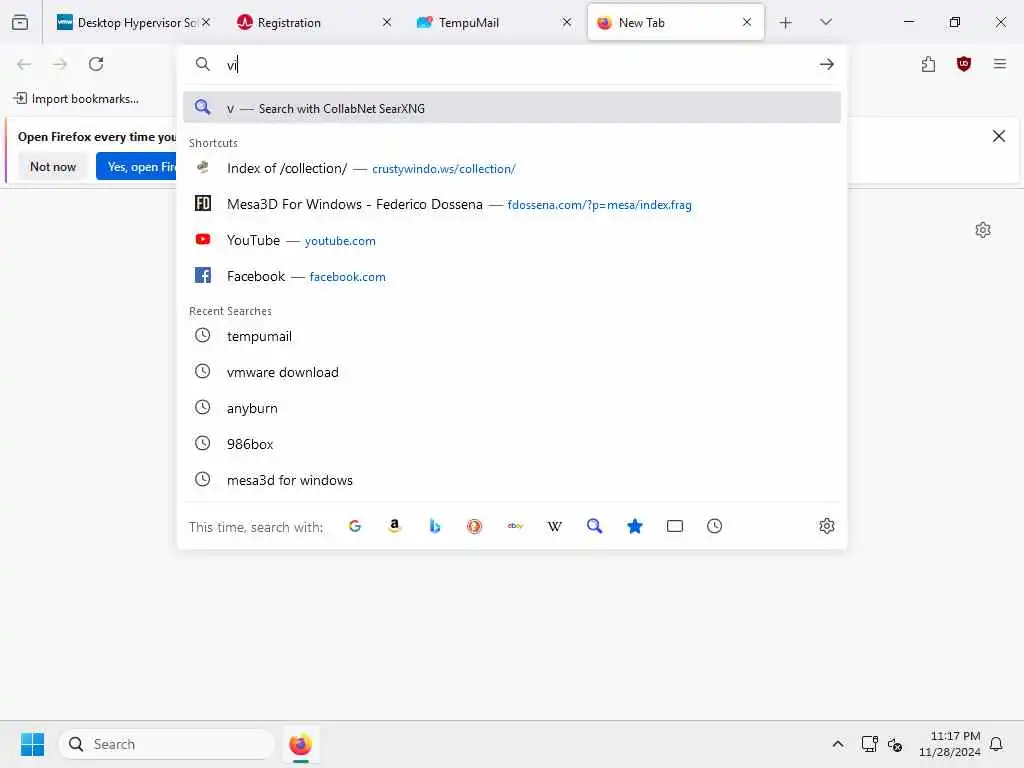Open the Index of /collection/ shortcut
Image resolution: width=1024 pixels, height=768 pixels.
click(512, 168)
